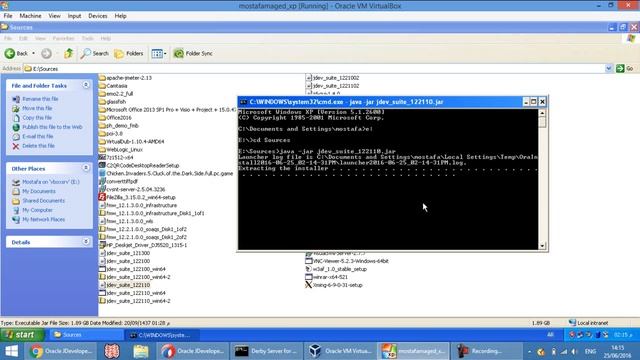
Task: Open the VirtualBox File menu
Action: click(x=8, y=16)
